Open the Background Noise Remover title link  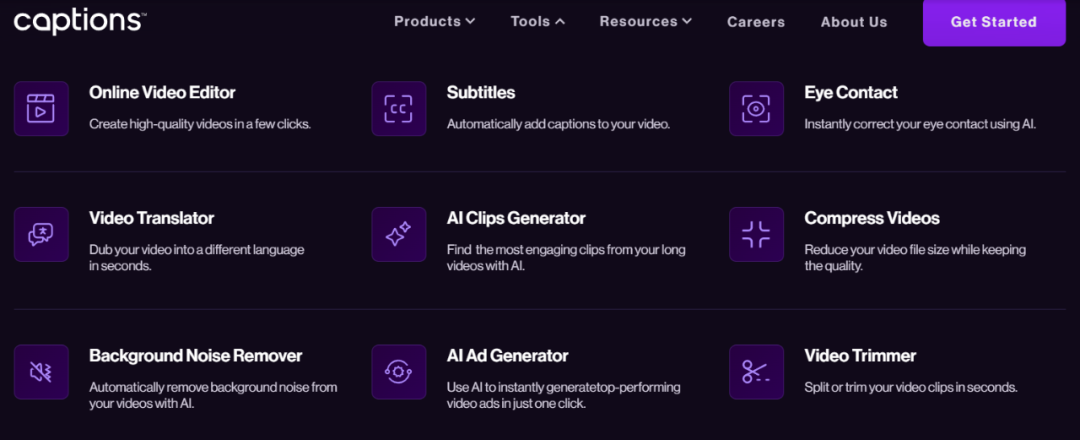coord(196,356)
